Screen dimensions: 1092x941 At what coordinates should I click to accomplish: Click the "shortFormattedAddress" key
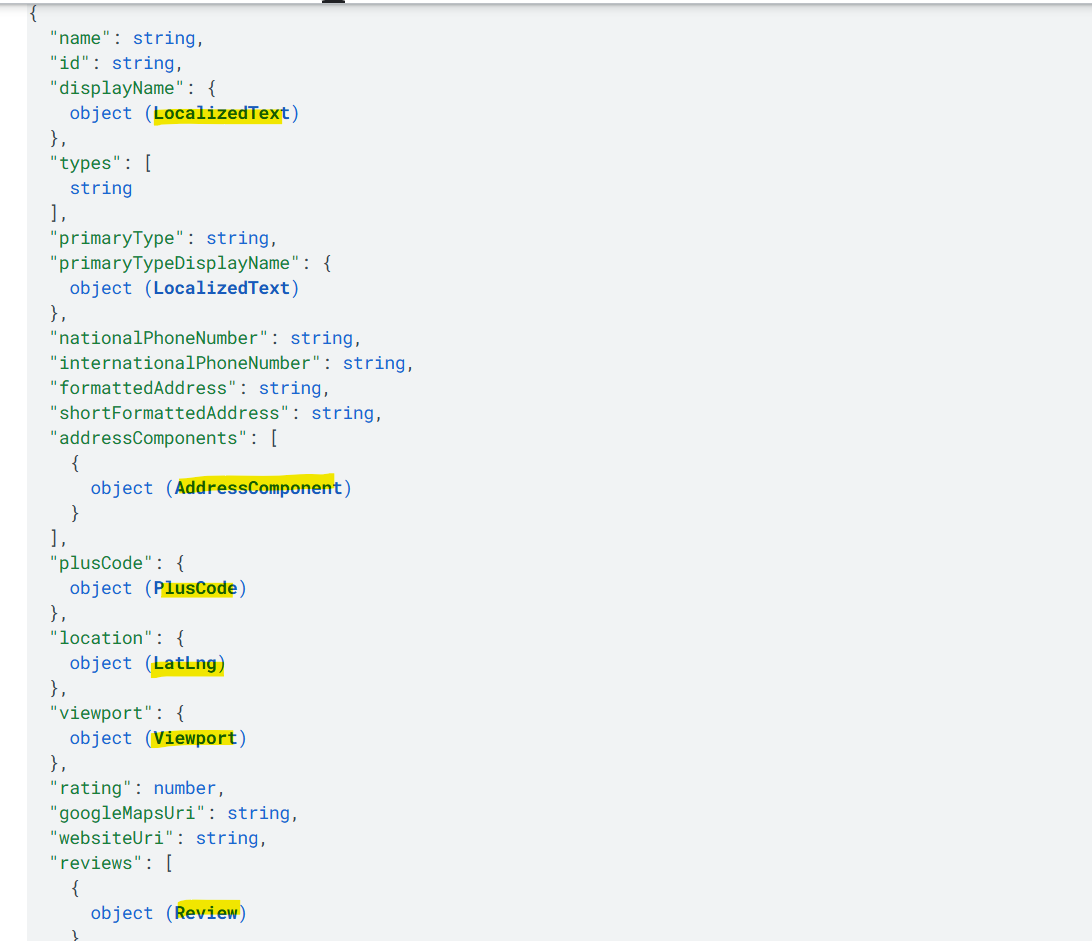[169, 414]
